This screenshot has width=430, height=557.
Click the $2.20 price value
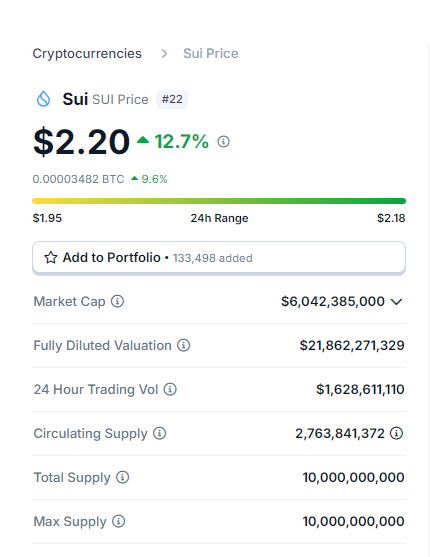click(81, 142)
